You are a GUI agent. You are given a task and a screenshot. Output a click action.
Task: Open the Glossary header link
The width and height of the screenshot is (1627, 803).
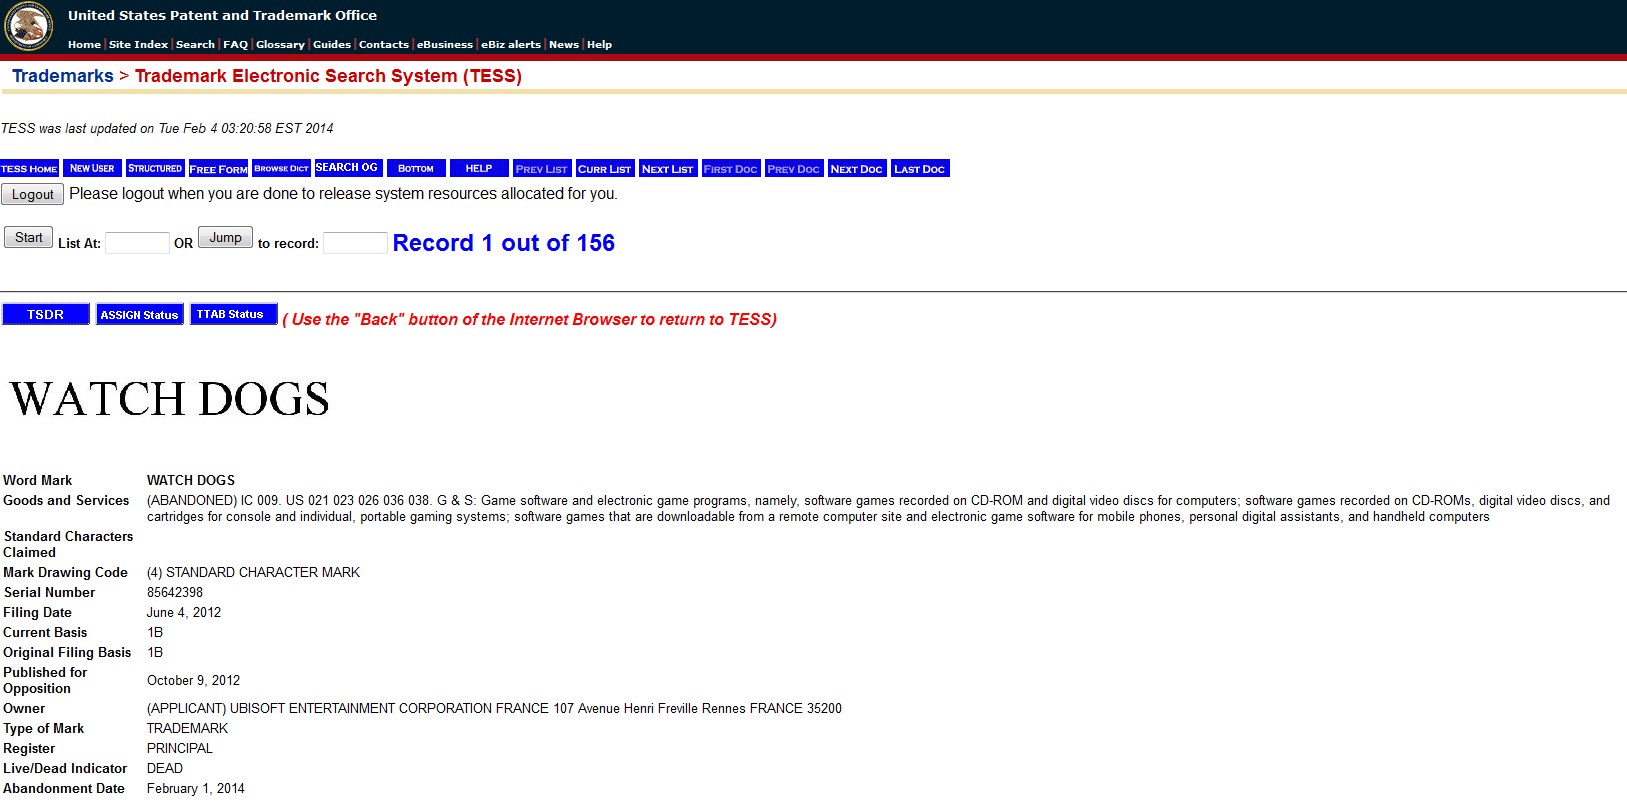[280, 44]
